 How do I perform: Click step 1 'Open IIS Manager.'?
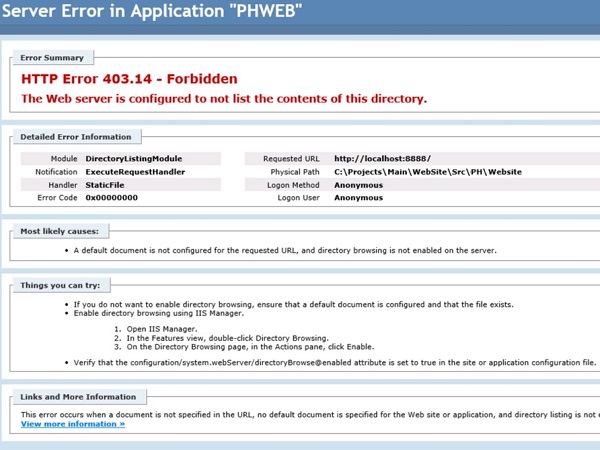coord(162,329)
